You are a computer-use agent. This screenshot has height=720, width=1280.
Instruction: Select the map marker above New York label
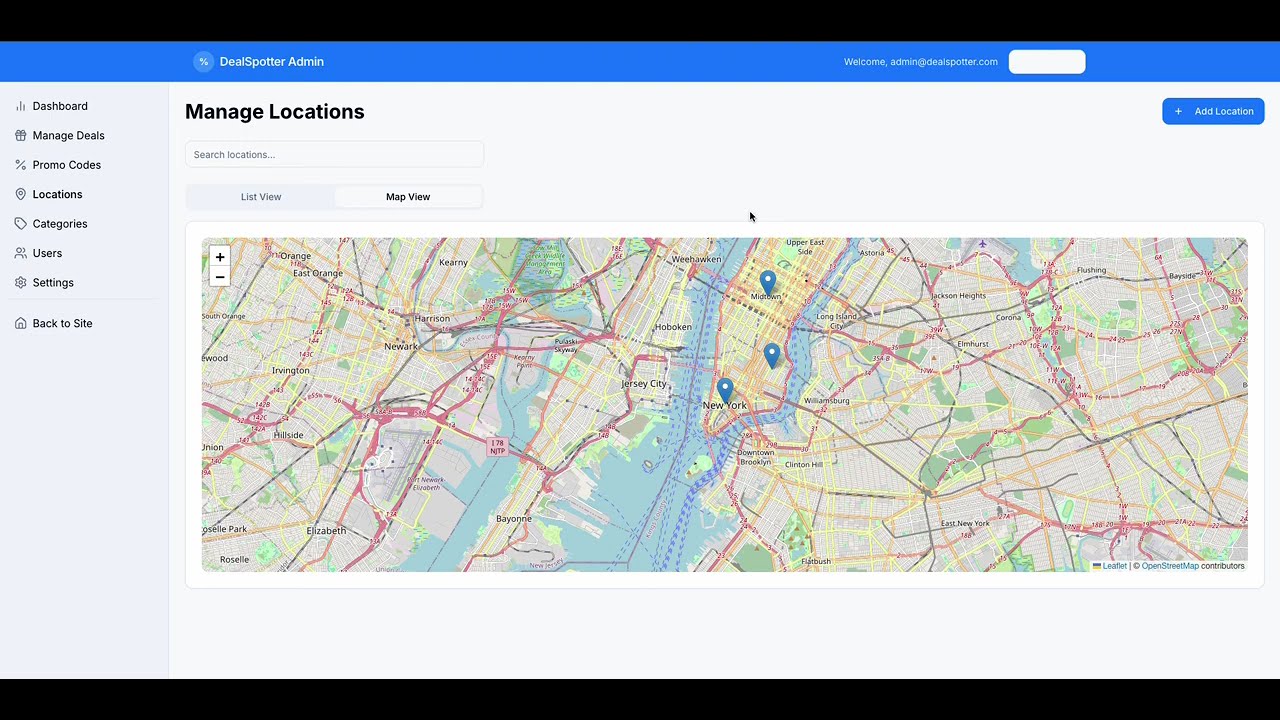pos(725,391)
